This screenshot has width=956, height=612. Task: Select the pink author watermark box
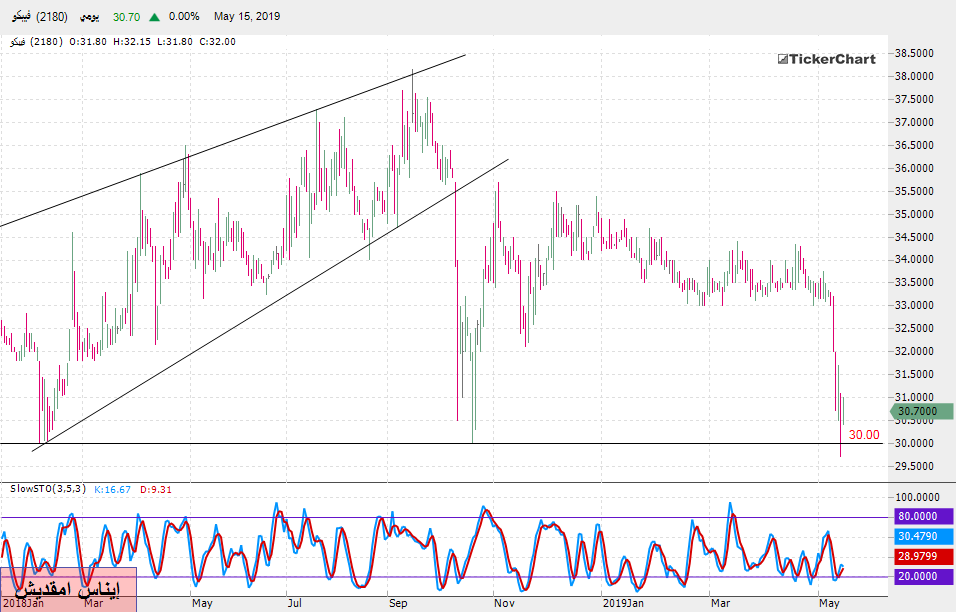click(68, 589)
